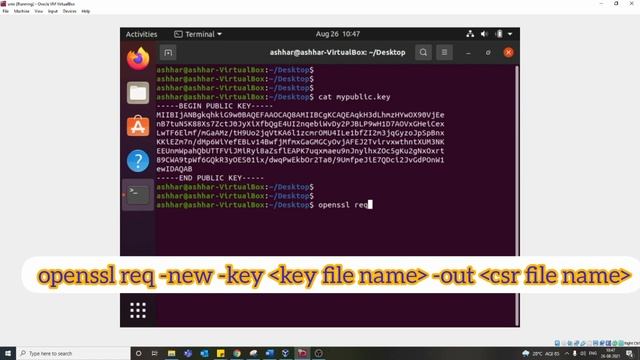The width and height of the screenshot is (640, 360).
Task: Click the key line starting with MIIBIjANBgkqhkiG9w0
Action: pyautogui.click(x=300, y=115)
